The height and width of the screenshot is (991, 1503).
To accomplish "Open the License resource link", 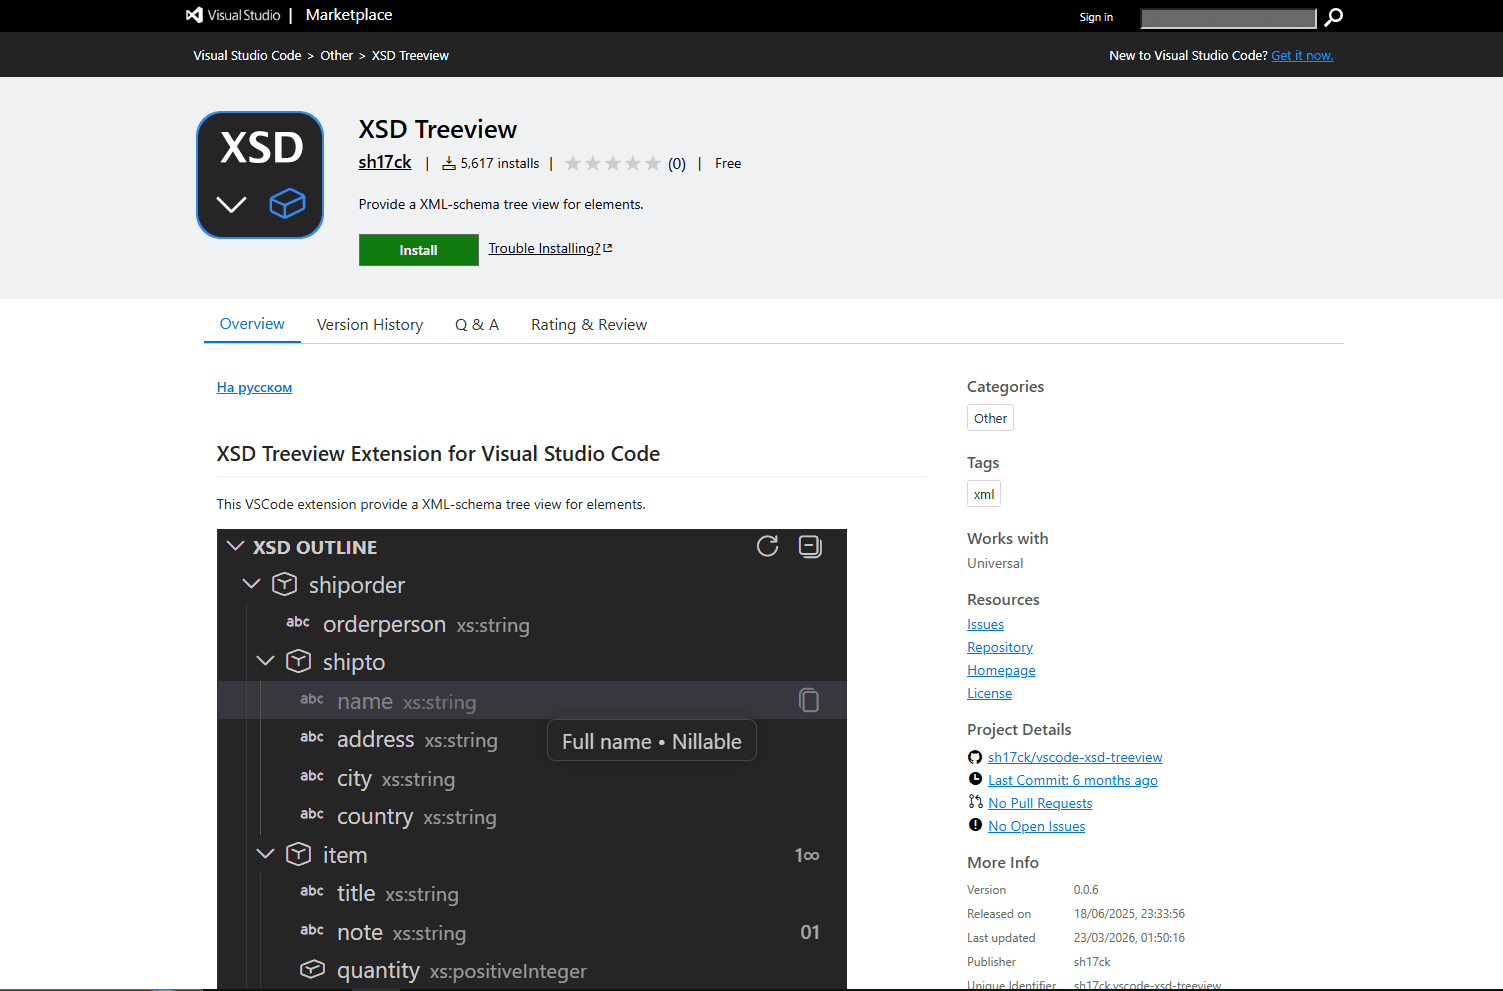I will (x=989, y=693).
